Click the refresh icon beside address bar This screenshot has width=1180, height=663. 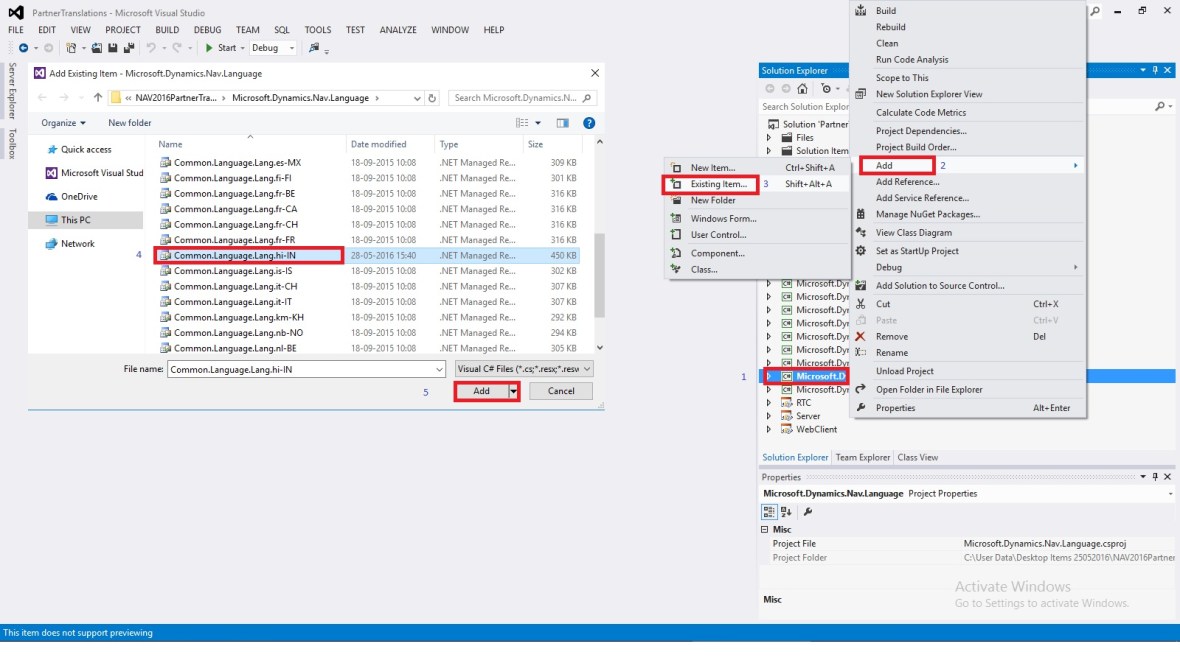[432, 98]
